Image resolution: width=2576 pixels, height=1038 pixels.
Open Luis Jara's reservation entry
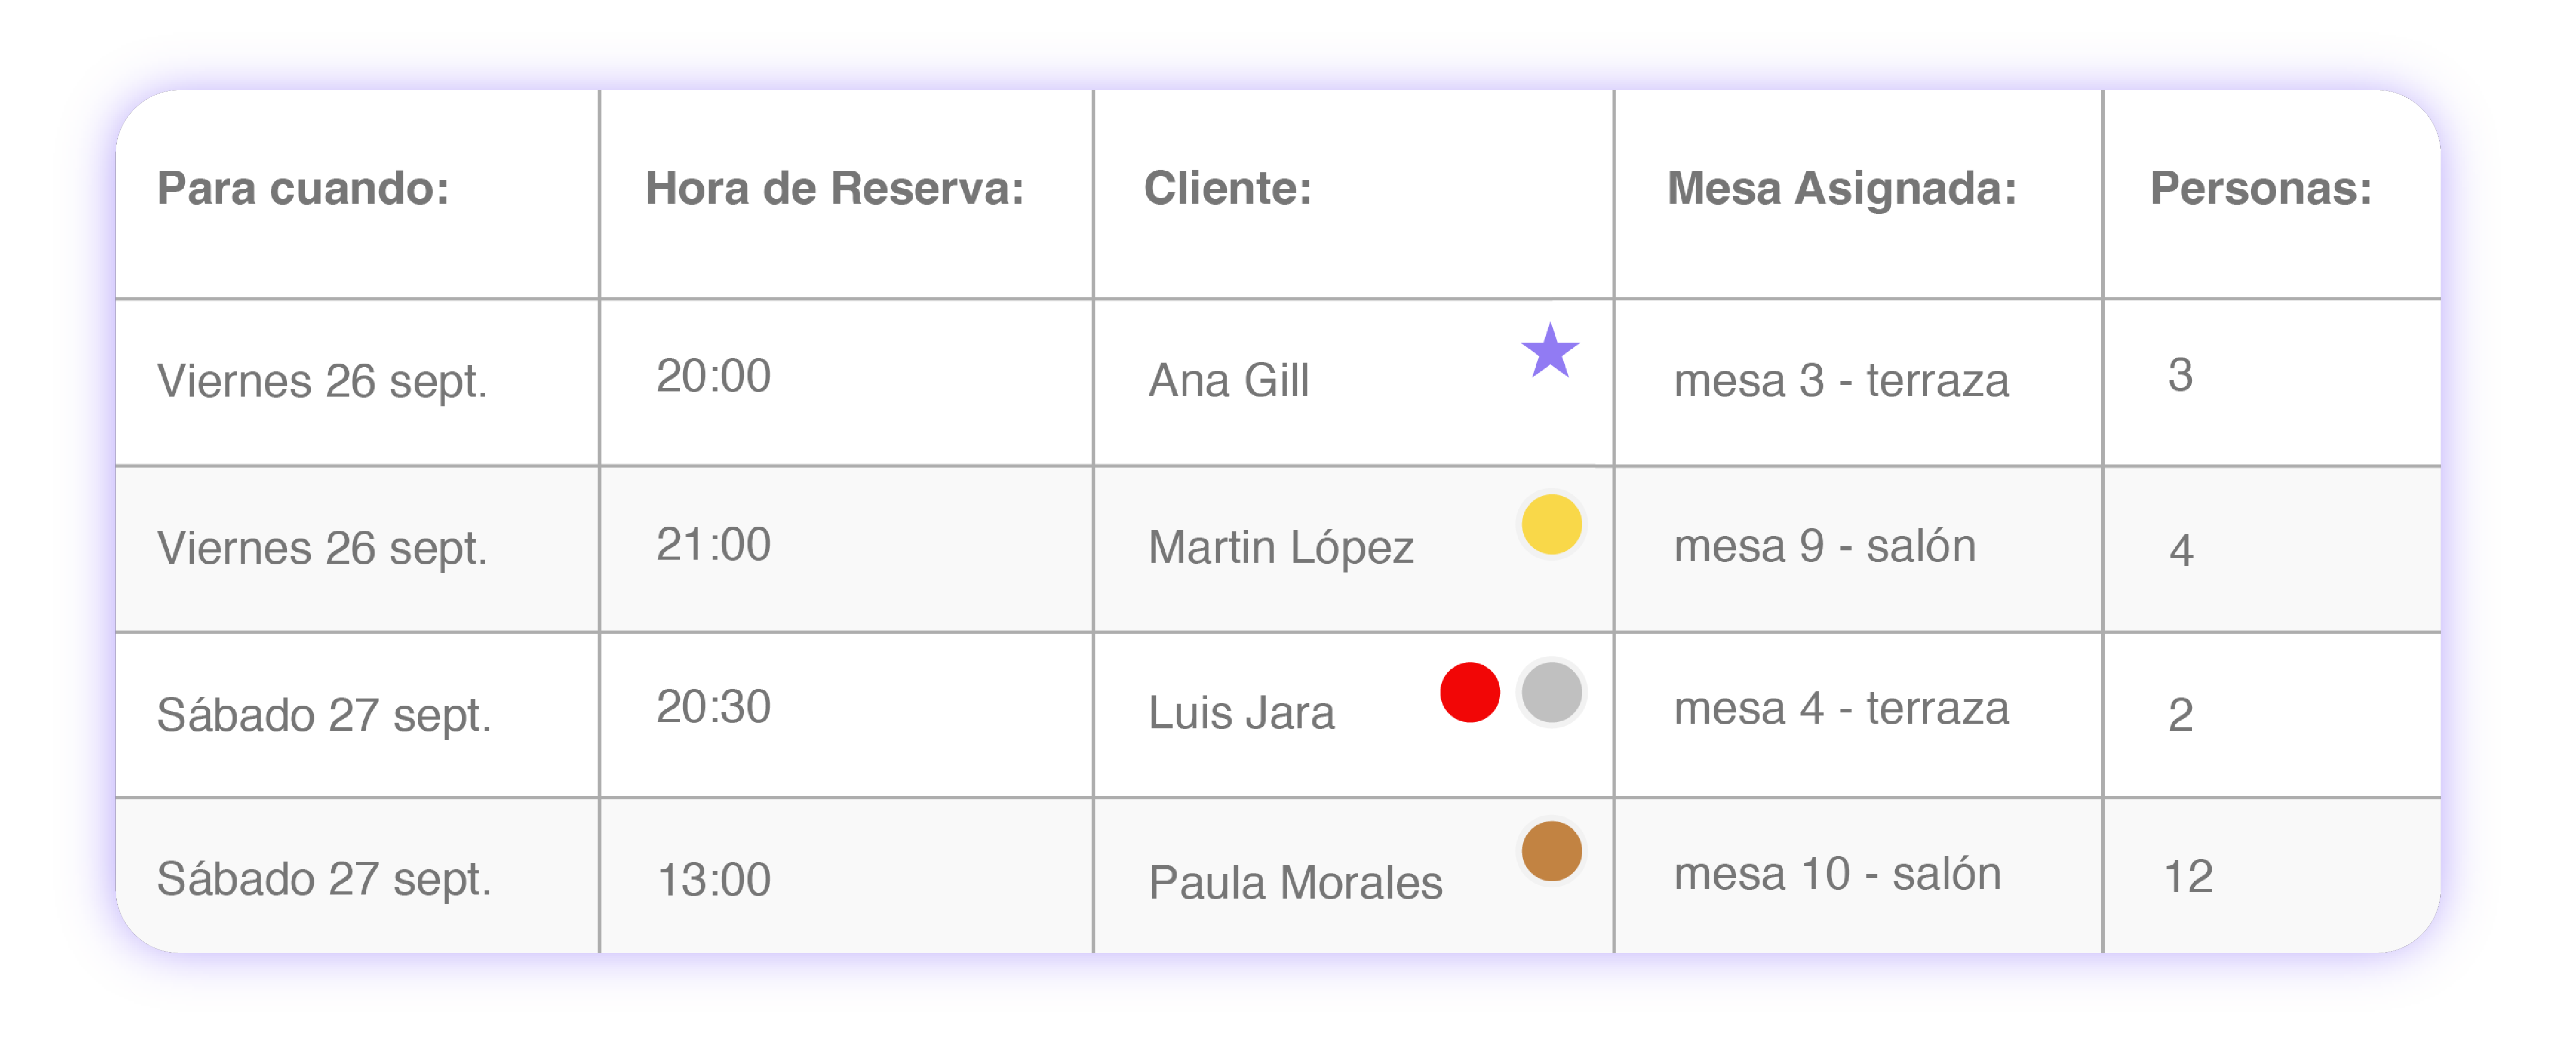click(x=1241, y=714)
